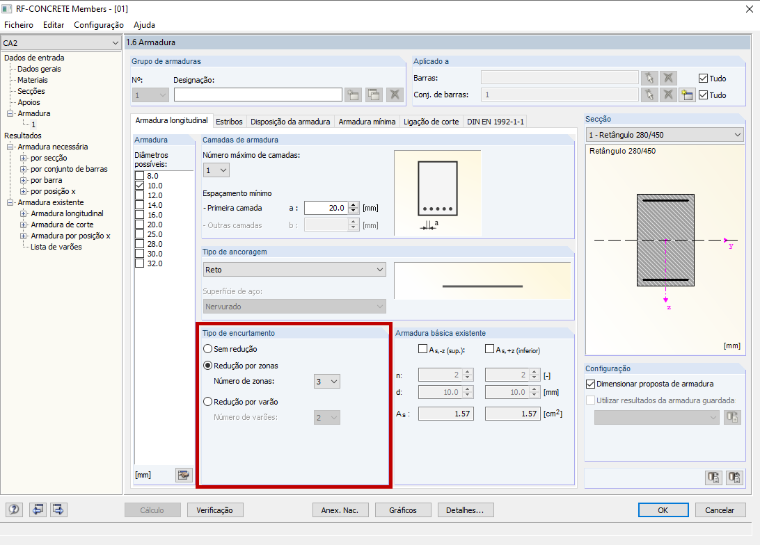Click the delete icon in the Conj. de barras row
760x545 pixels.
pos(668,95)
